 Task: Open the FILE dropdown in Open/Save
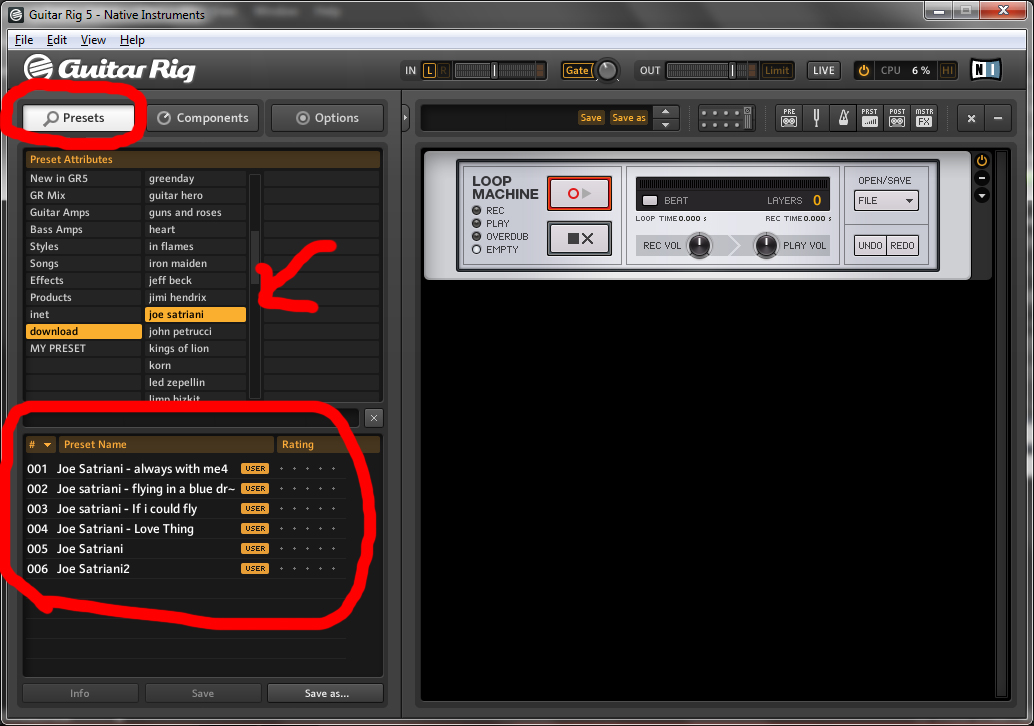tap(886, 200)
